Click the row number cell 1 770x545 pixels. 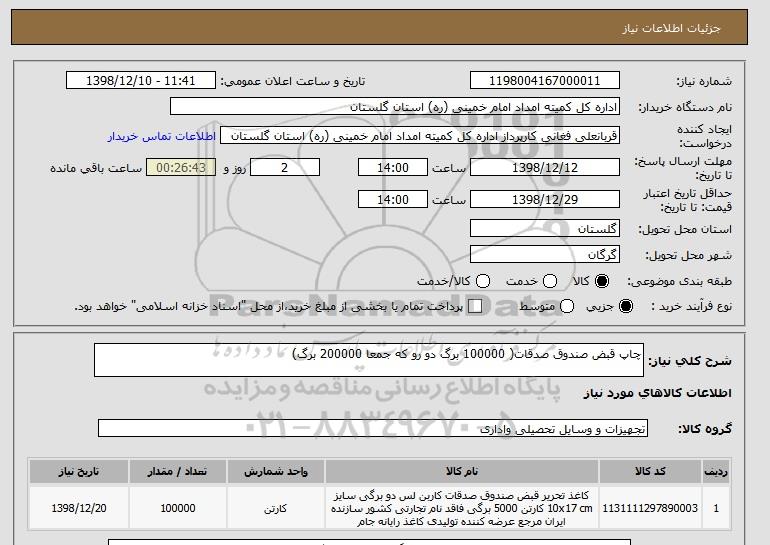[x=715, y=508]
